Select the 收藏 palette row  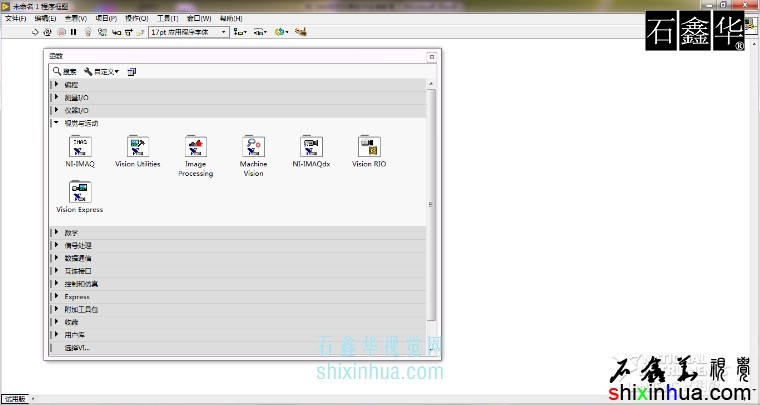(238, 322)
